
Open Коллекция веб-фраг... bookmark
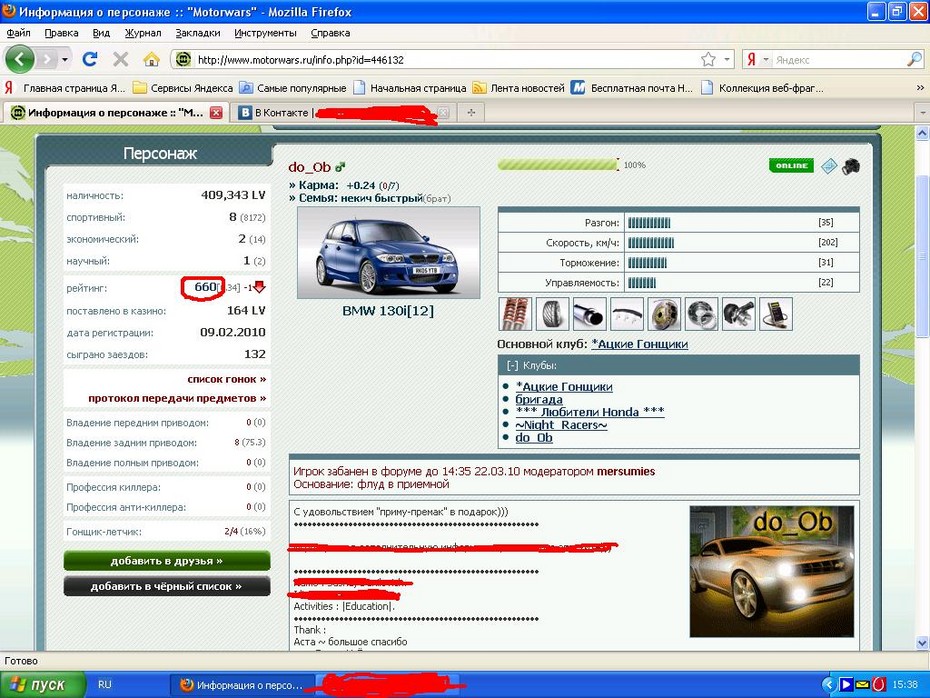coord(762,88)
